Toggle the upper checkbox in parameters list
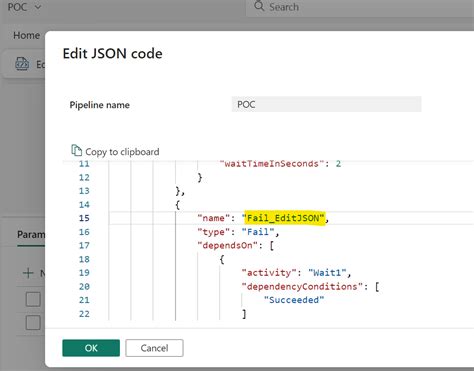Screen dimensions: 474x371 pos(33,299)
